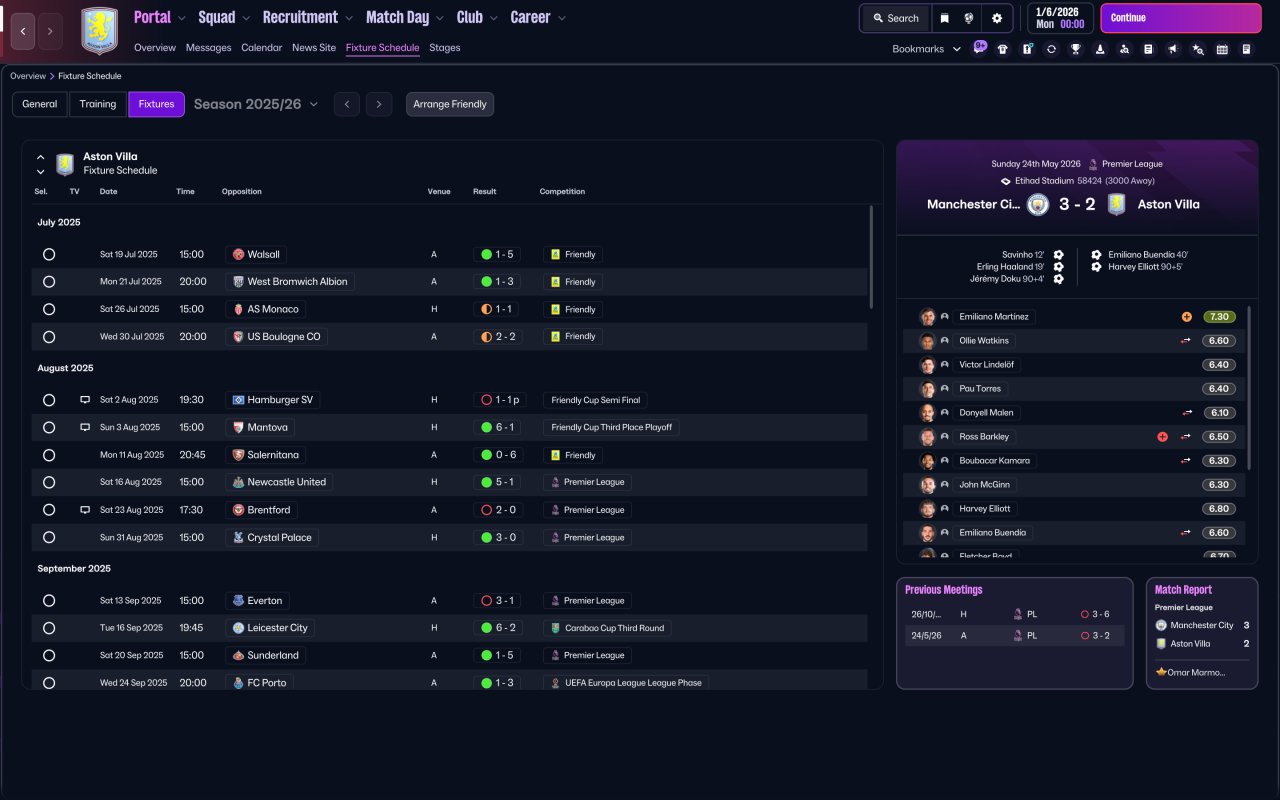Click the Continue button
The height and width of the screenshot is (800, 1280).
pos(1181,18)
